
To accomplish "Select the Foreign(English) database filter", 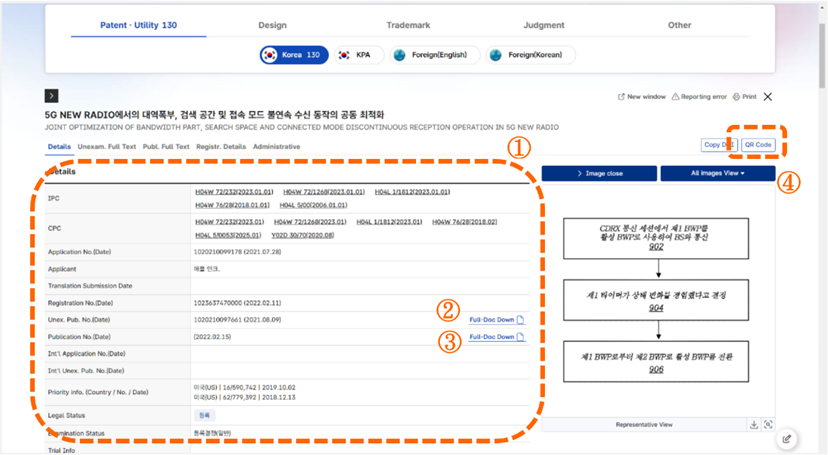I will (x=434, y=55).
